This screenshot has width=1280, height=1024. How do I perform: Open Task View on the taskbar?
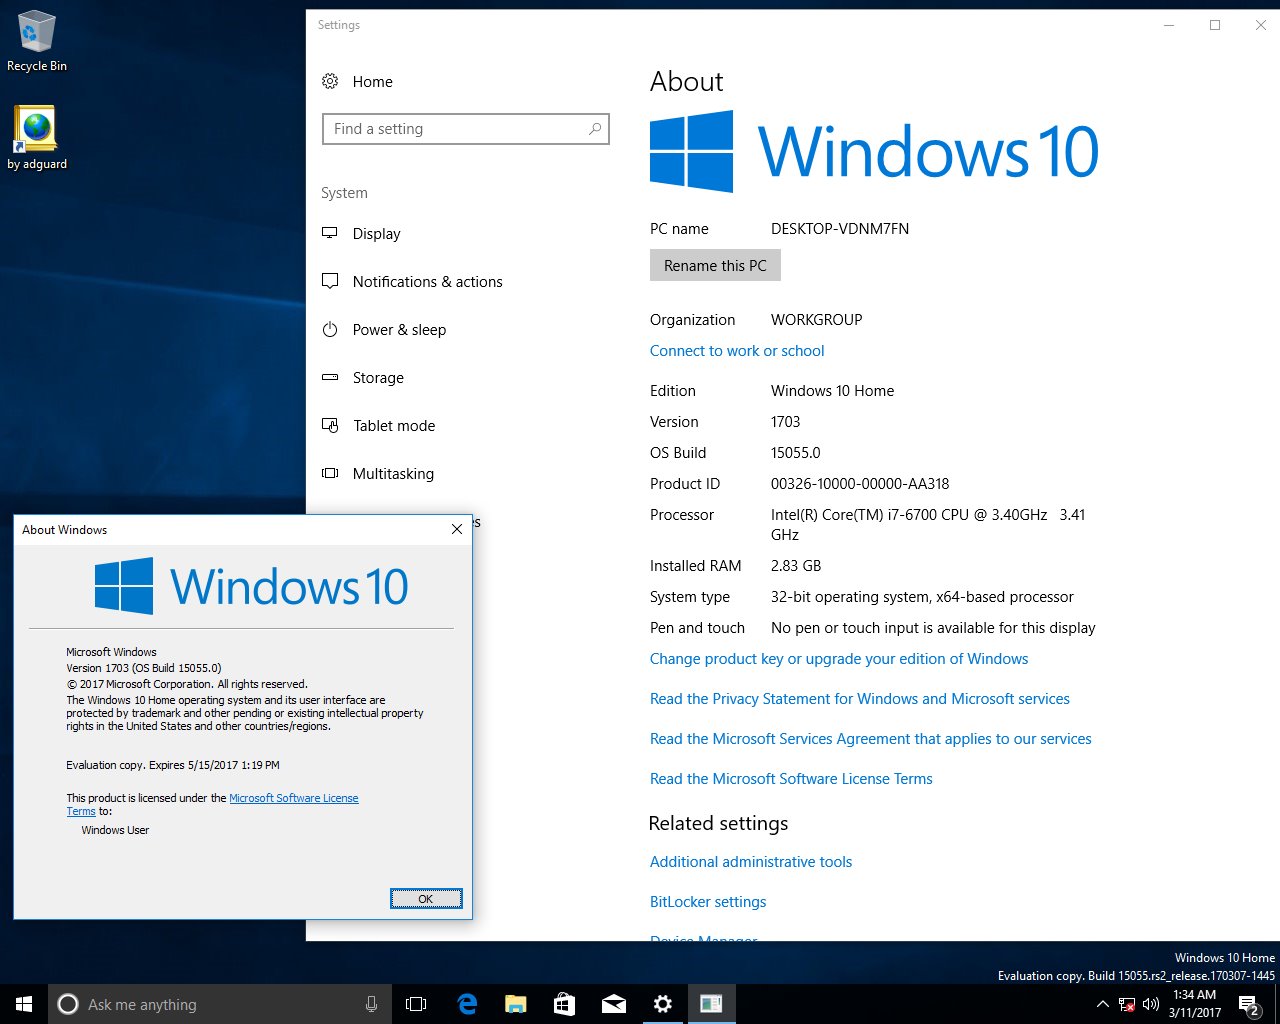tap(416, 1004)
